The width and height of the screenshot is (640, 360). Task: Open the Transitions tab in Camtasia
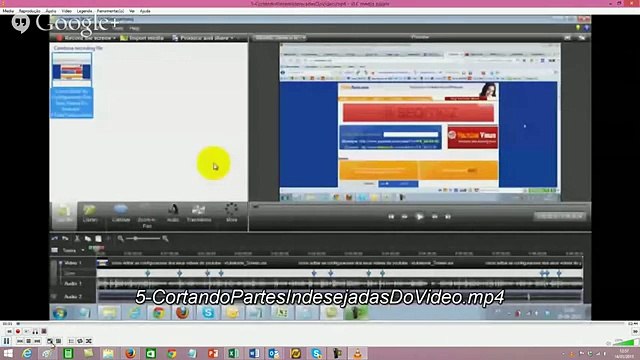199,213
